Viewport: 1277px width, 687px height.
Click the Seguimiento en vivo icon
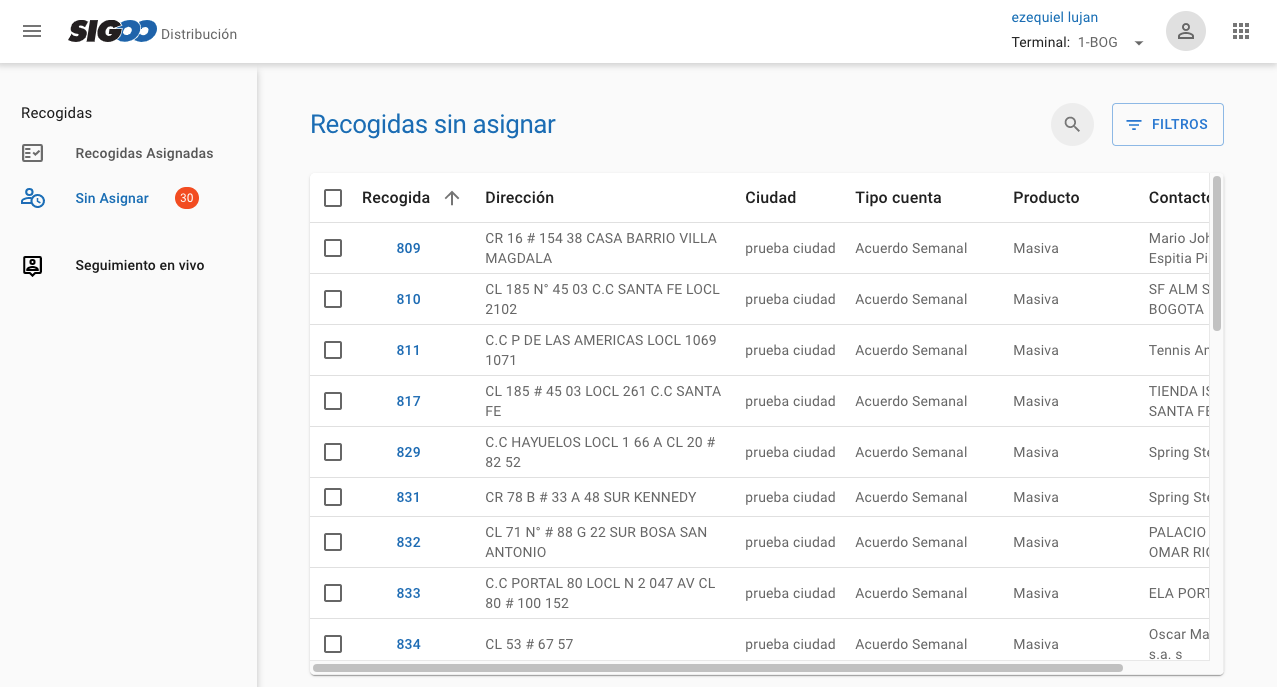pos(33,265)
